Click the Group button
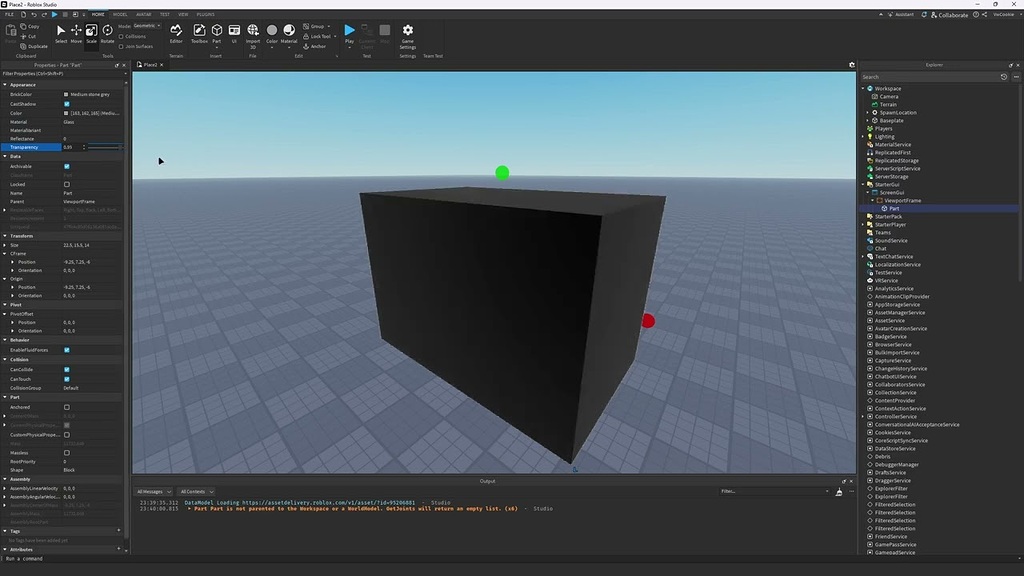This screenshot has width=1024, height=576. click(317, 27)
